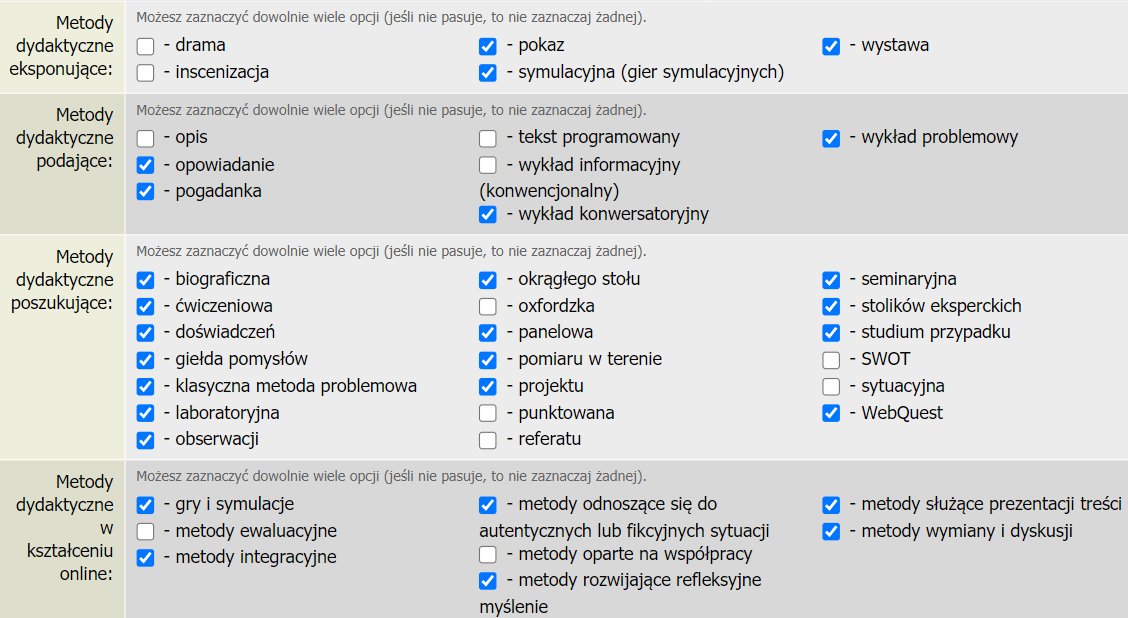Enable metody oparte na współpracy
1128x618 pixels.
click(x=488, y=554)
